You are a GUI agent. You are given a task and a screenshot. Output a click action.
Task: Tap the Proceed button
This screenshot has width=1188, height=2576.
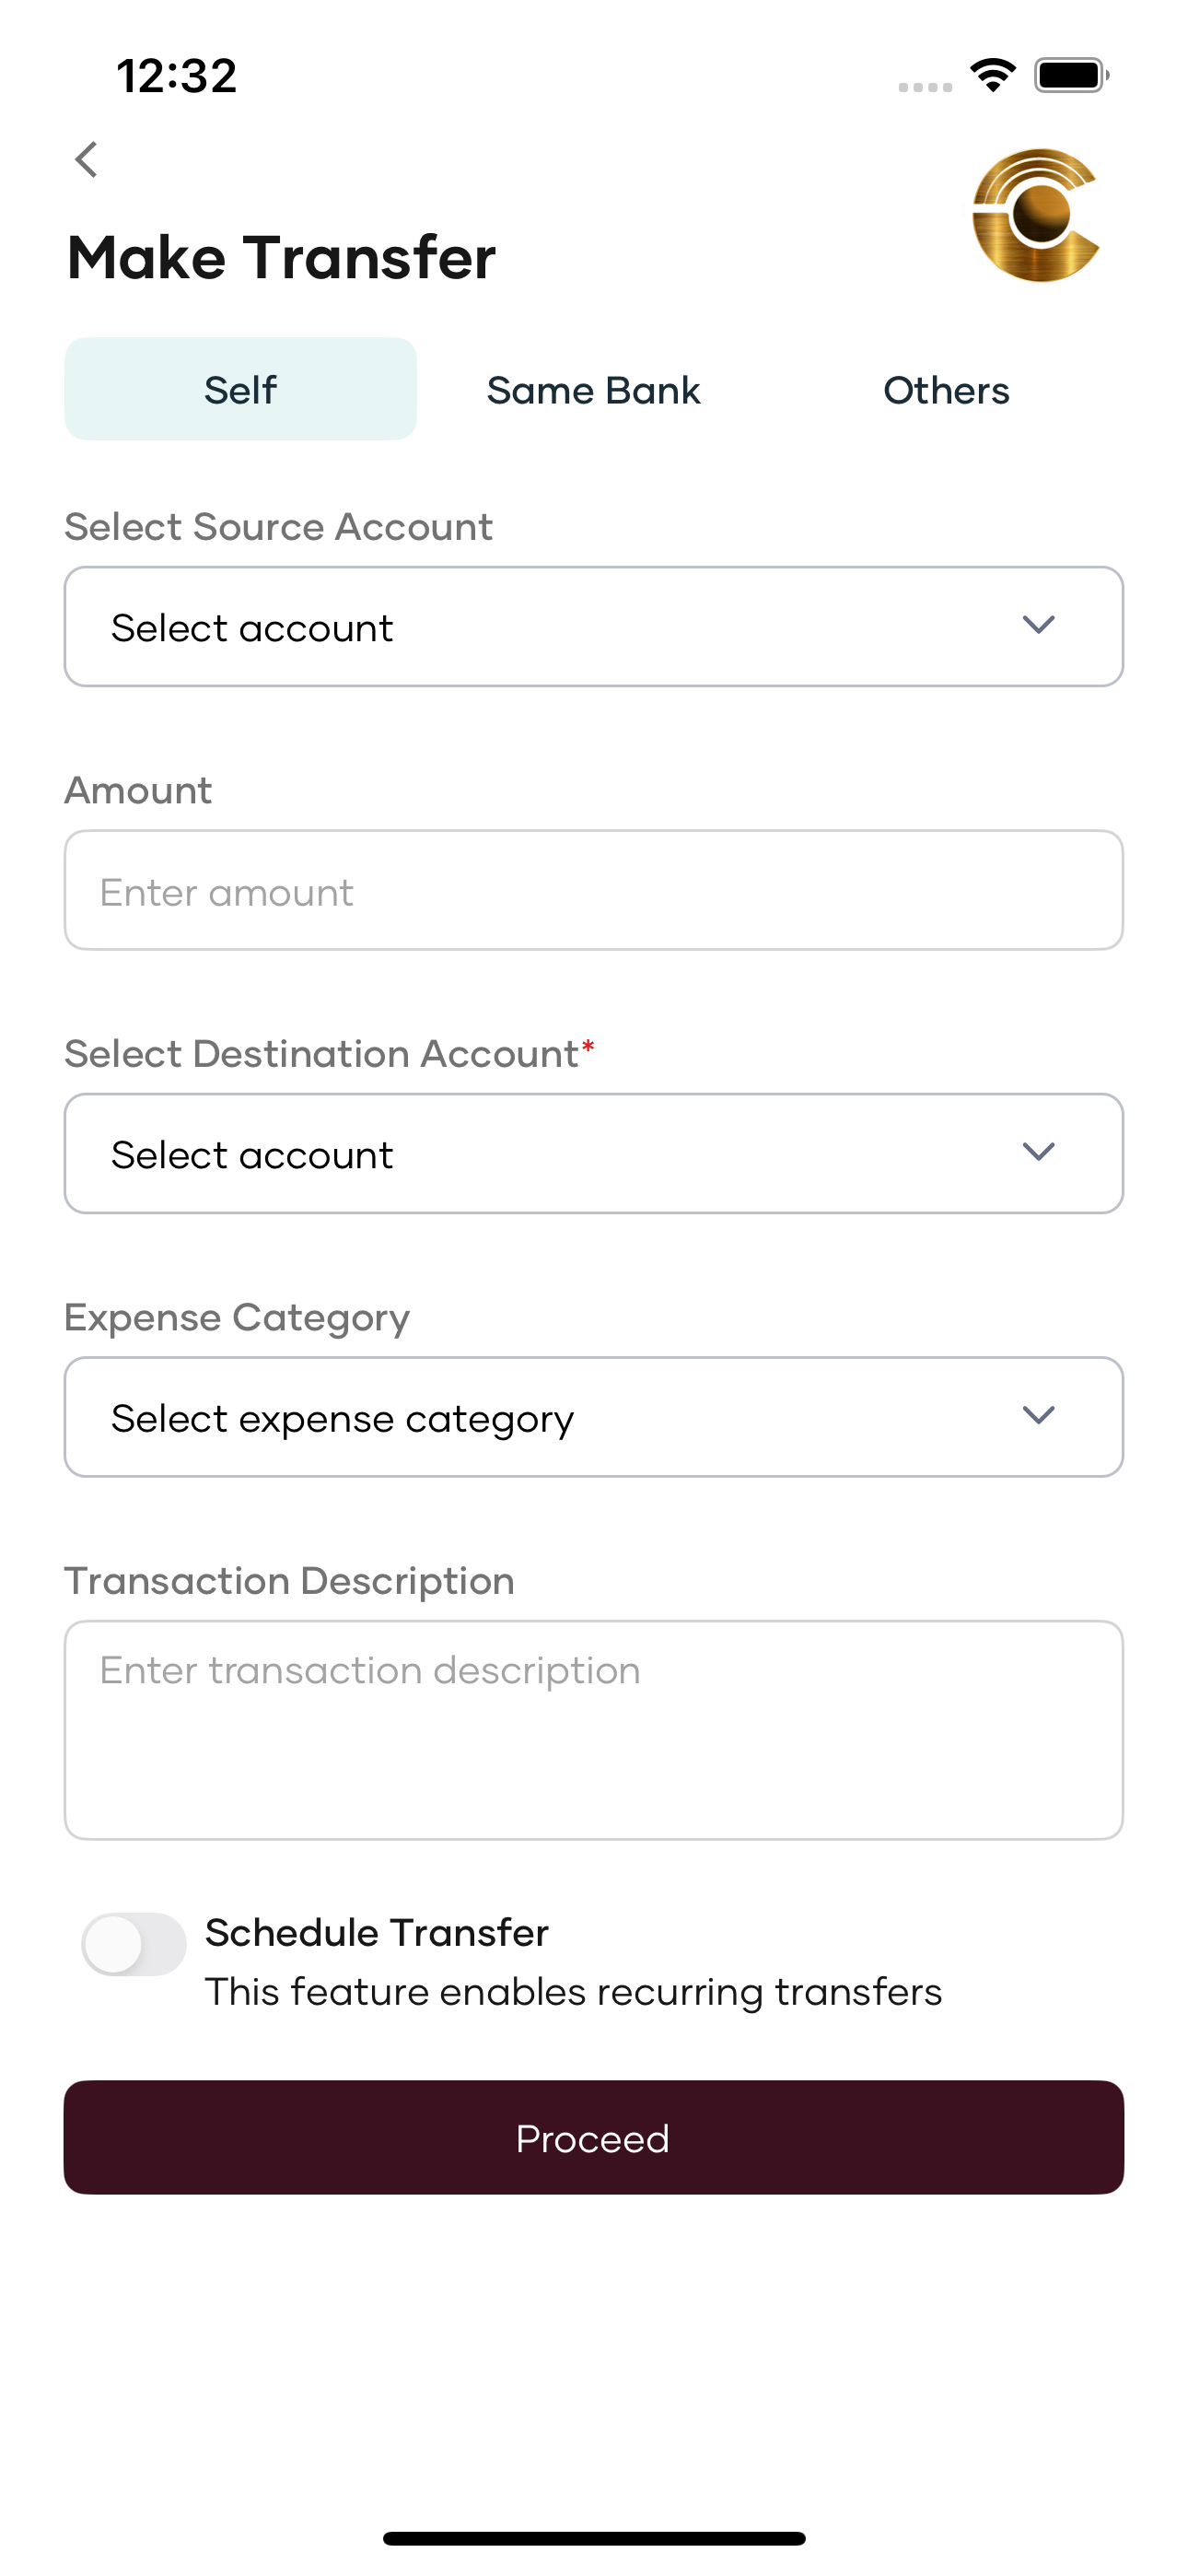tap(594, 2138)
